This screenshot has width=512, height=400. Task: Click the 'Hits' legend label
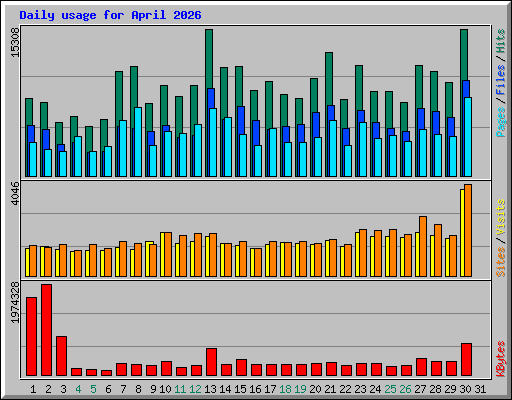[501, 41]
